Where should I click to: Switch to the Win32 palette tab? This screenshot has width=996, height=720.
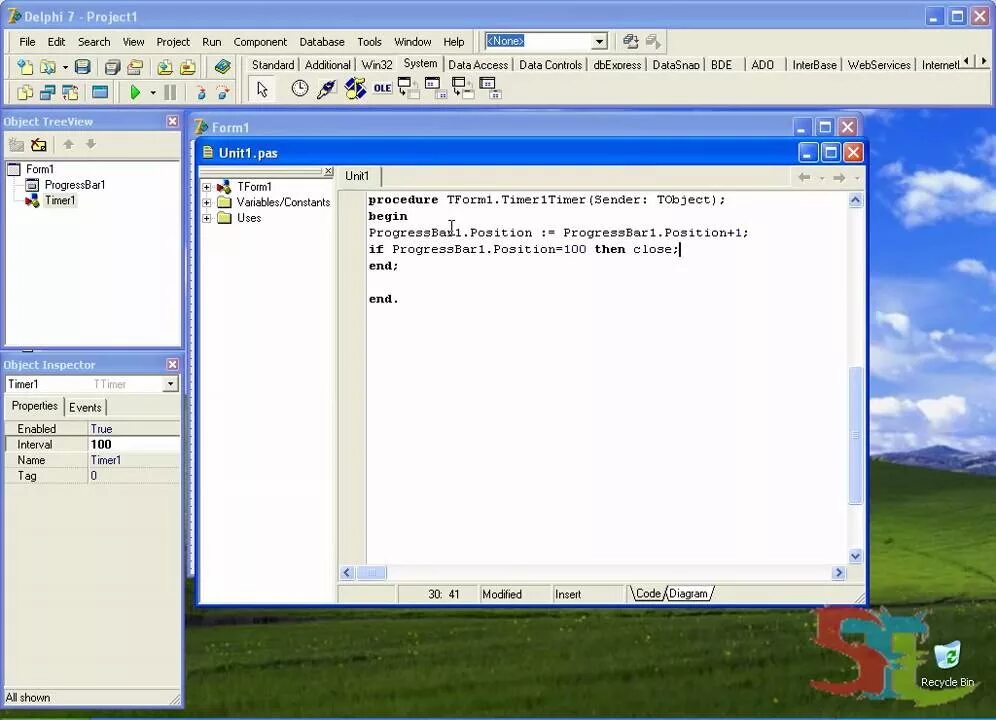point(377,65)
